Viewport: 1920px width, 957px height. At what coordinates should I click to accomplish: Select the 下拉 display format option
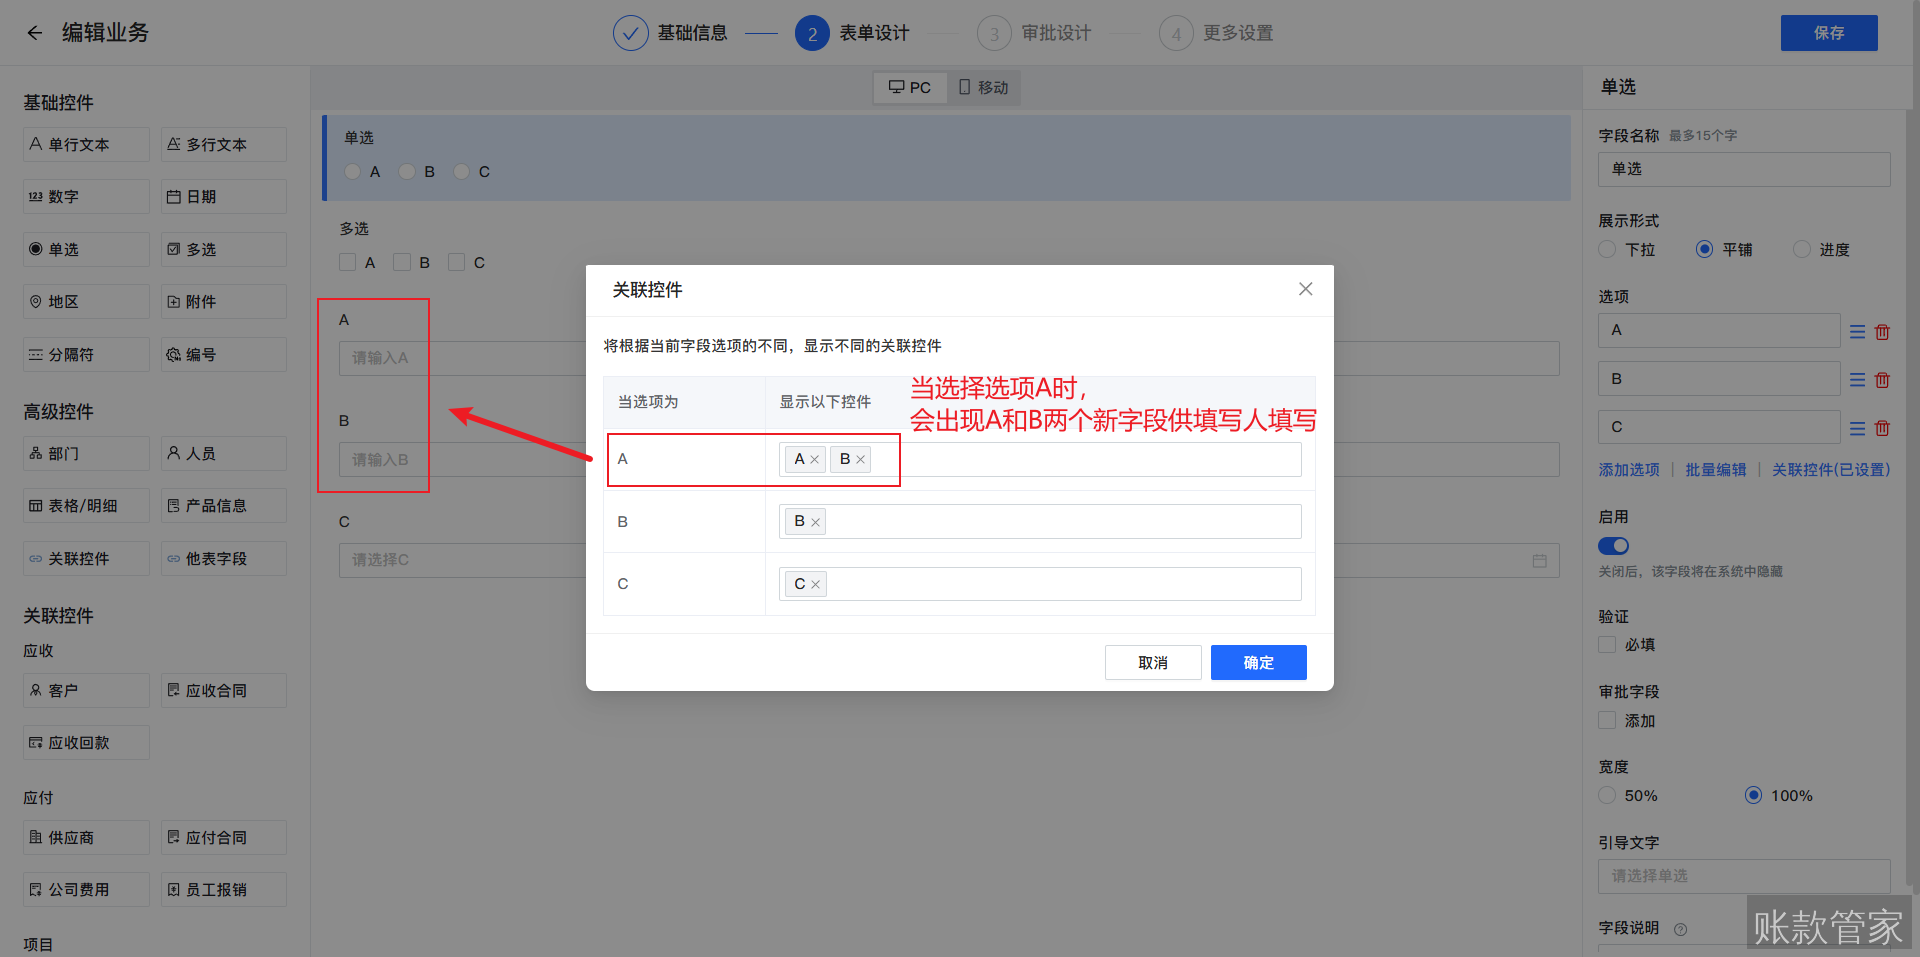point(1607,249)
